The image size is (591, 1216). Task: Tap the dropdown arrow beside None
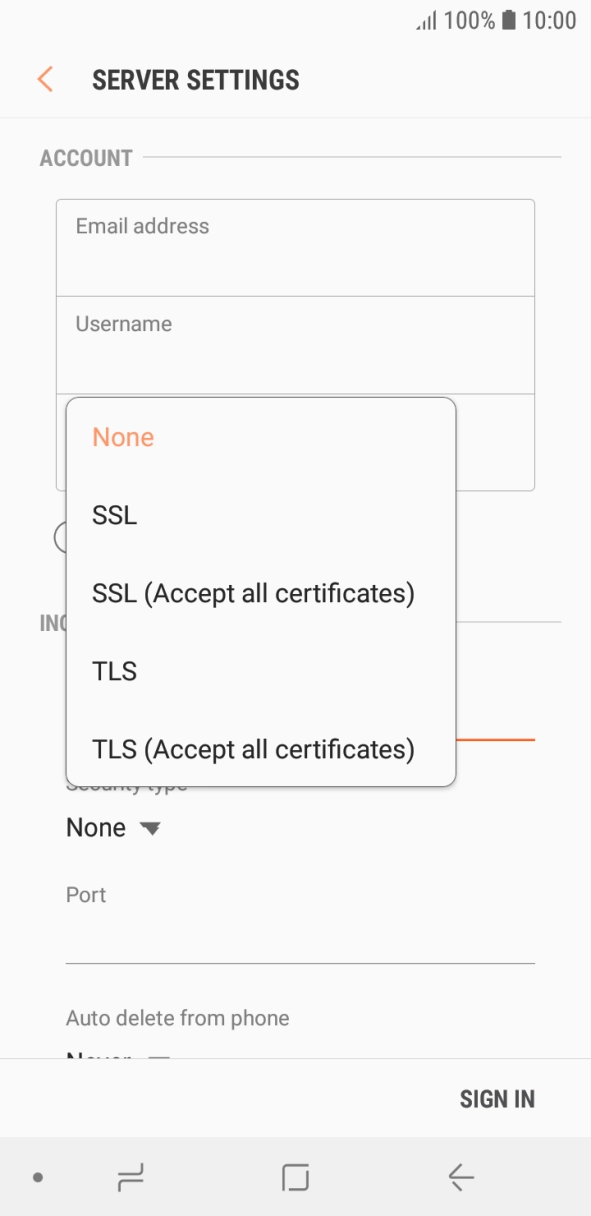(x=150, y=829)
